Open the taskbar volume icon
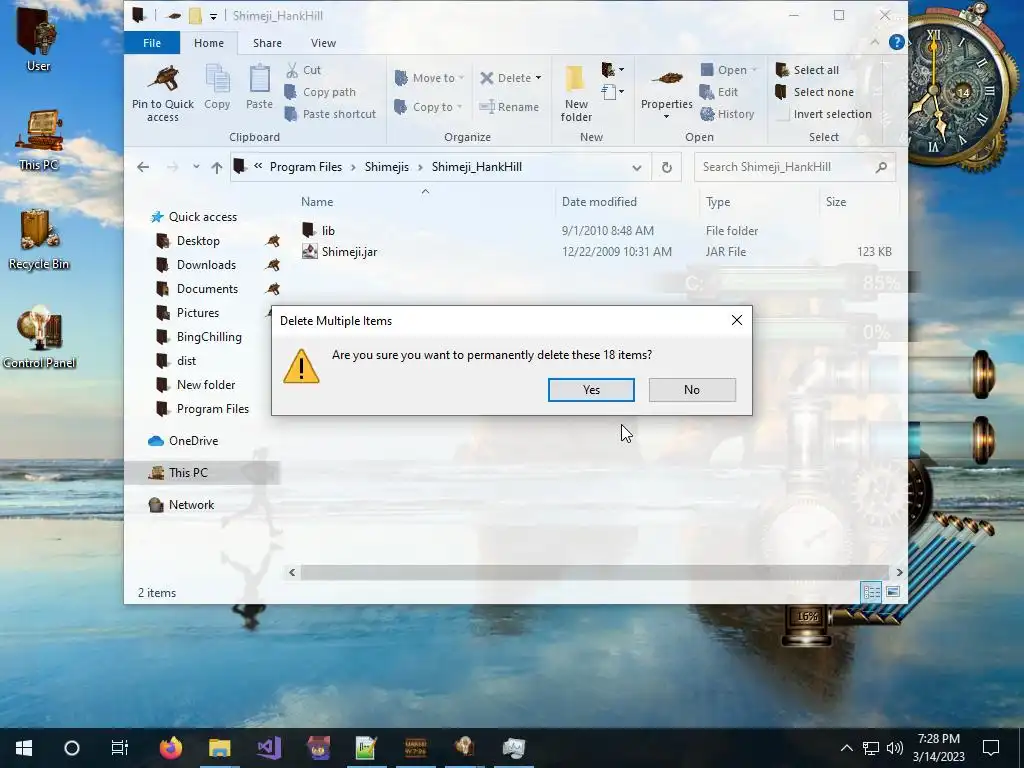1024x768 pixels. pyautogui.click(x=895, y=748)
